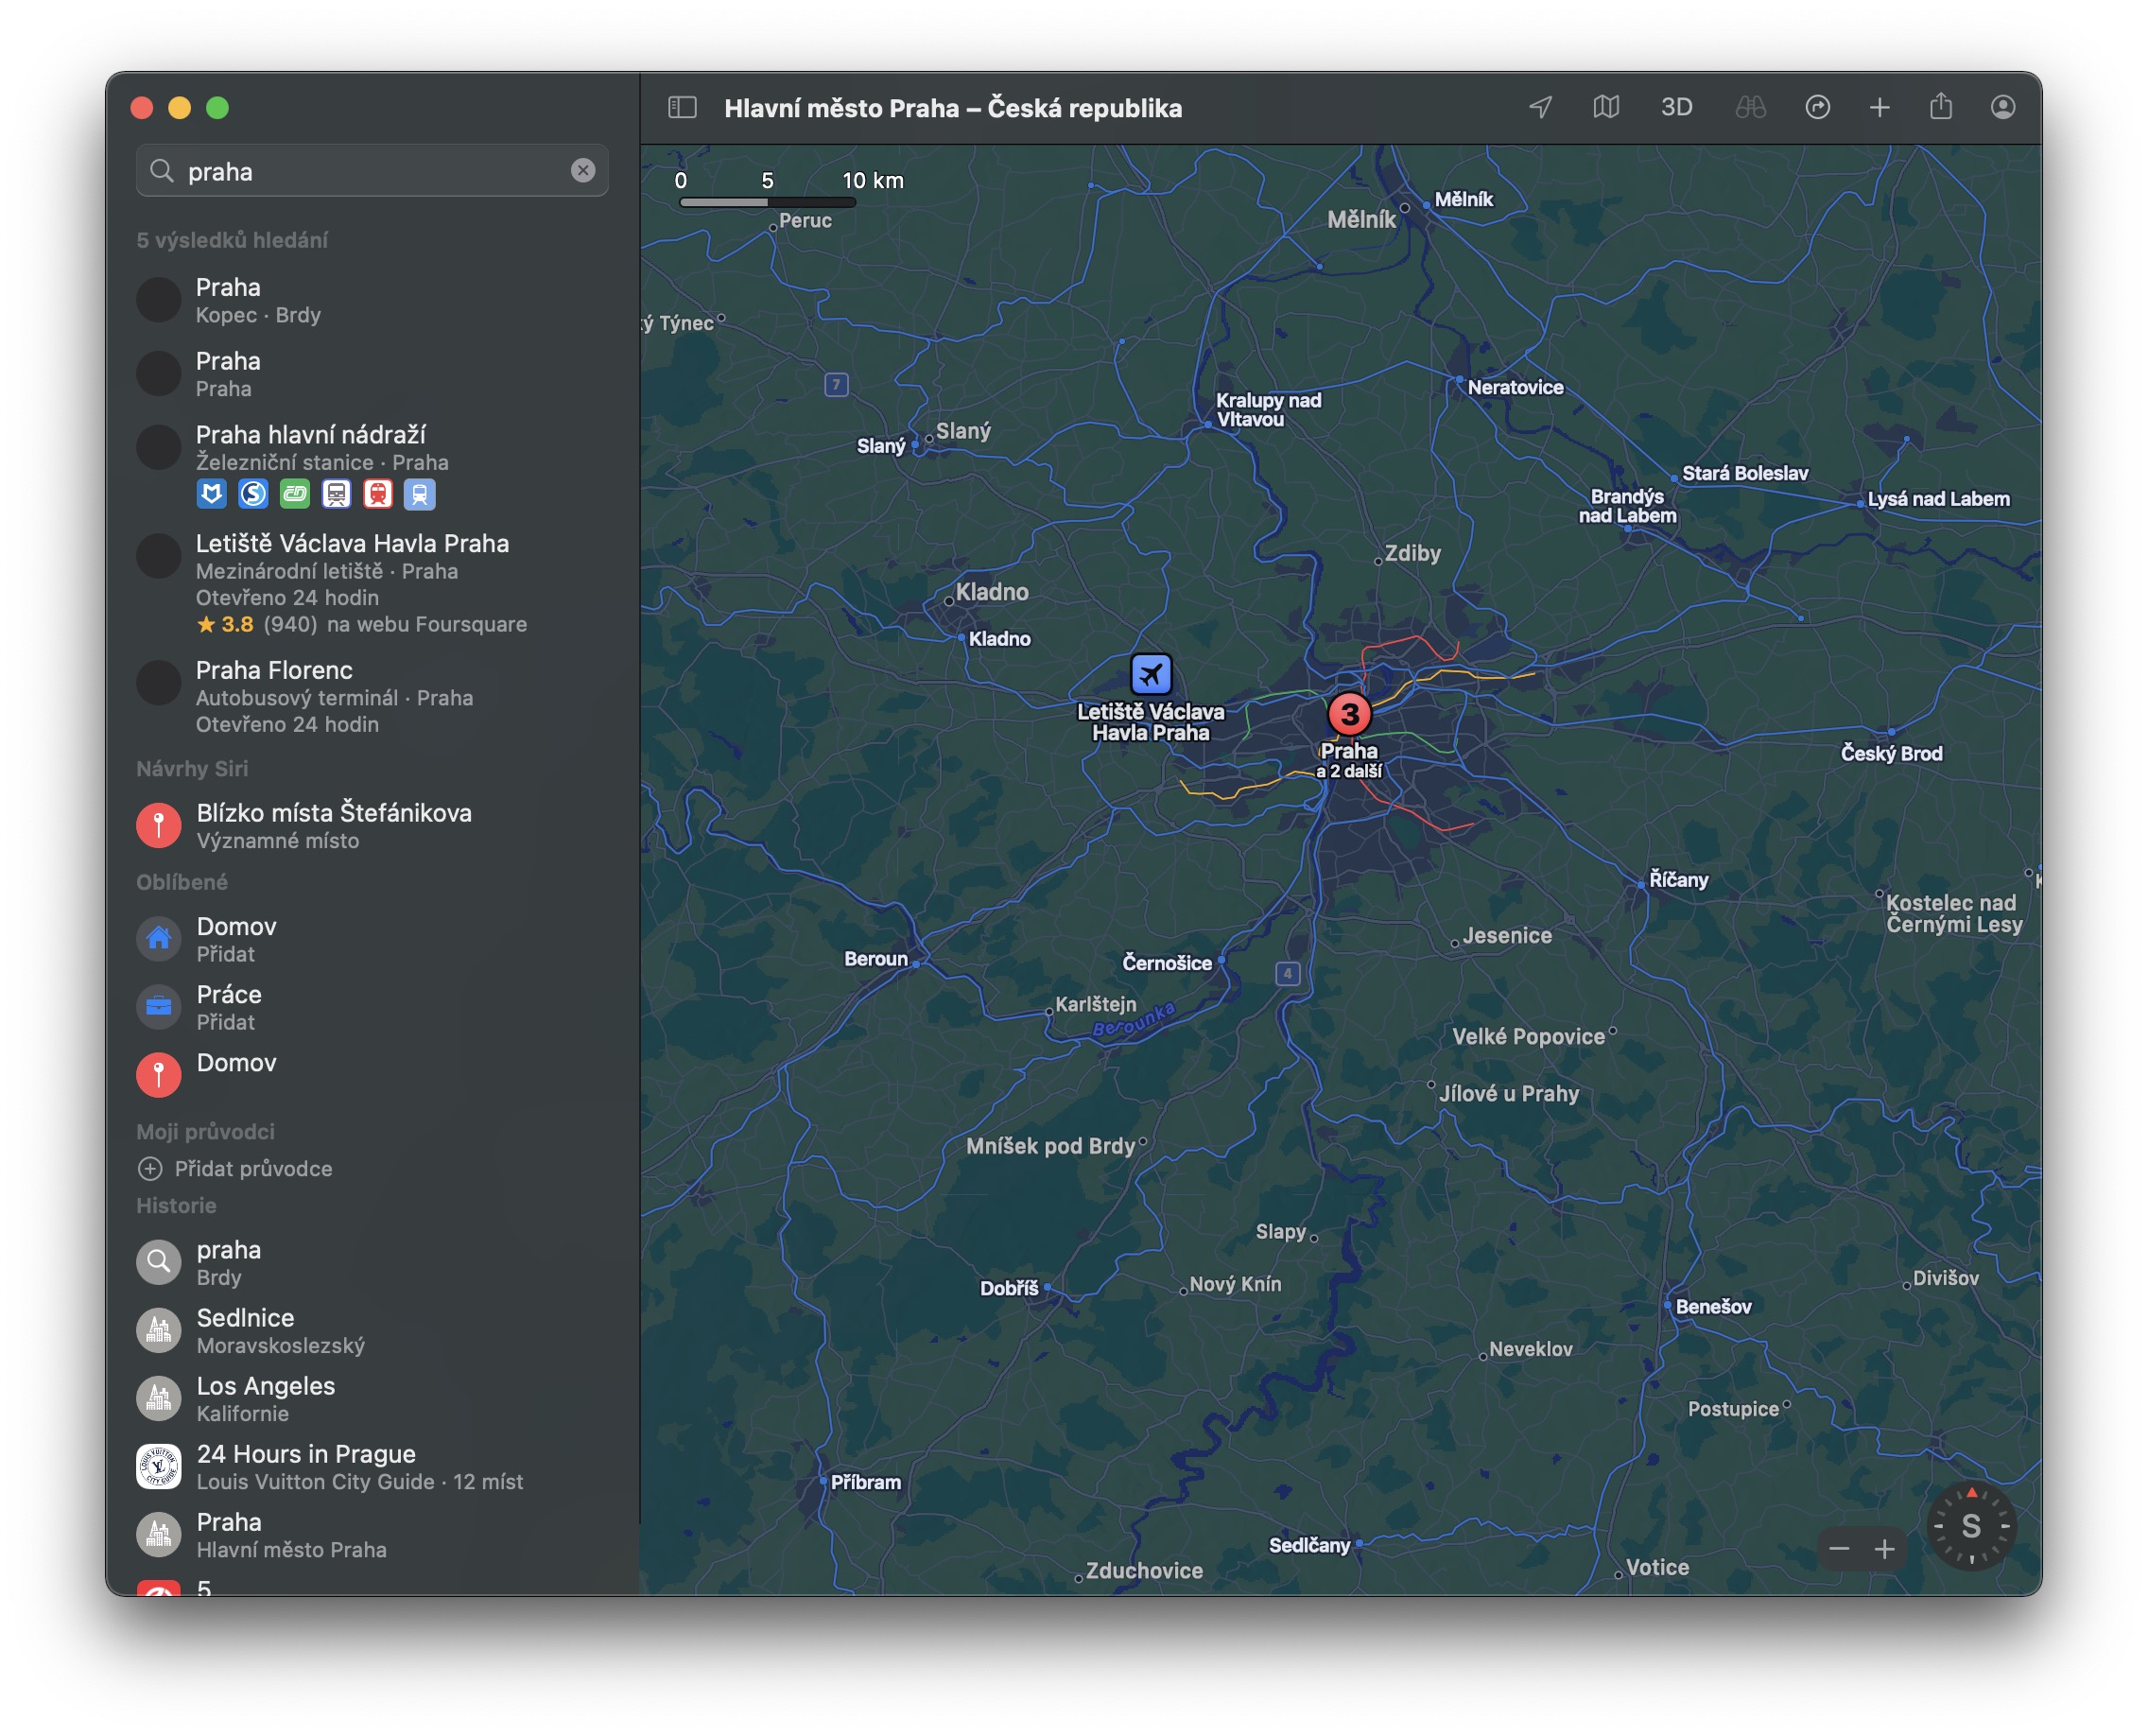Screen dimensions: 2148x1736
Task: Toggle the 3D view button
Action: (1676, 107)
